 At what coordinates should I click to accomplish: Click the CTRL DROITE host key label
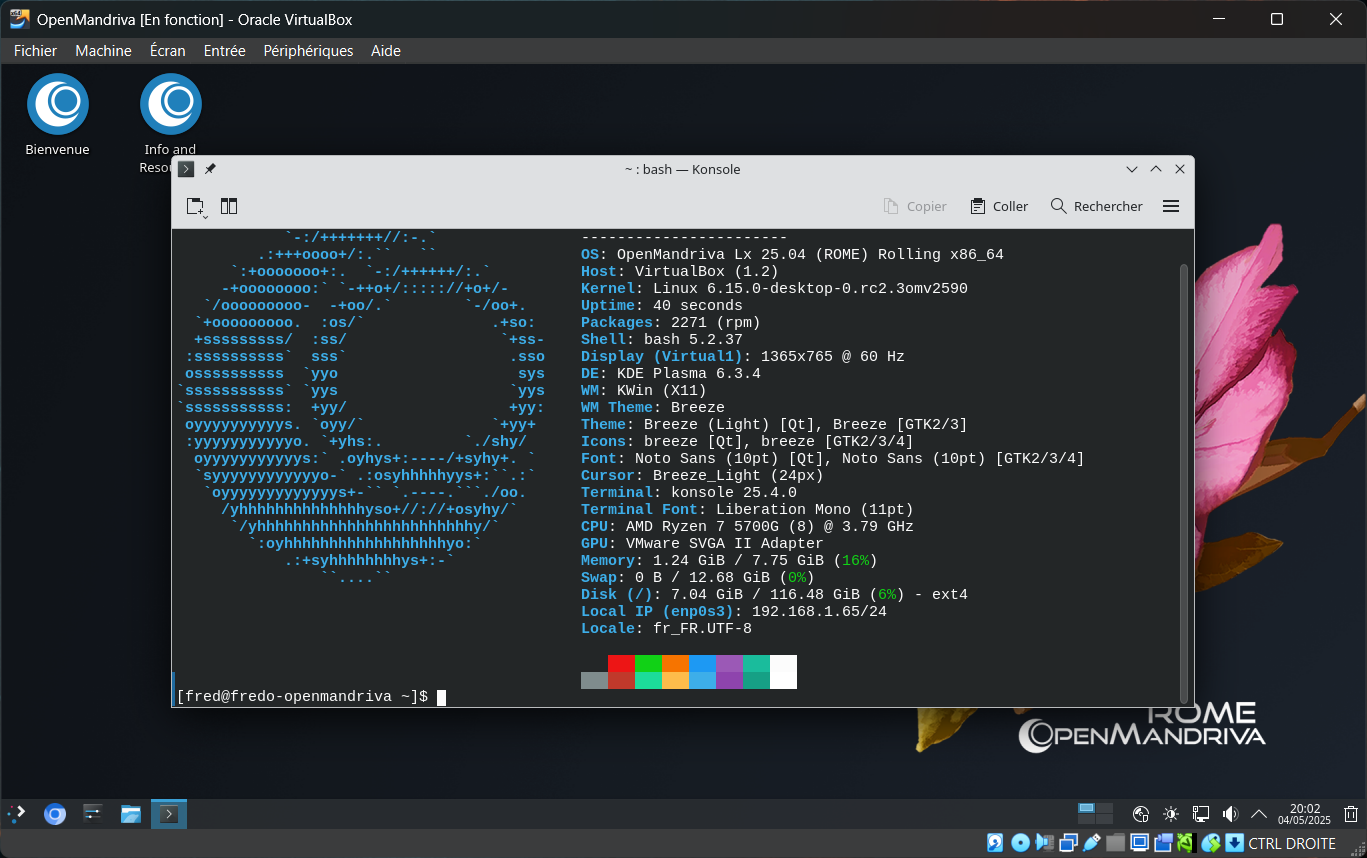(1292, 843)
